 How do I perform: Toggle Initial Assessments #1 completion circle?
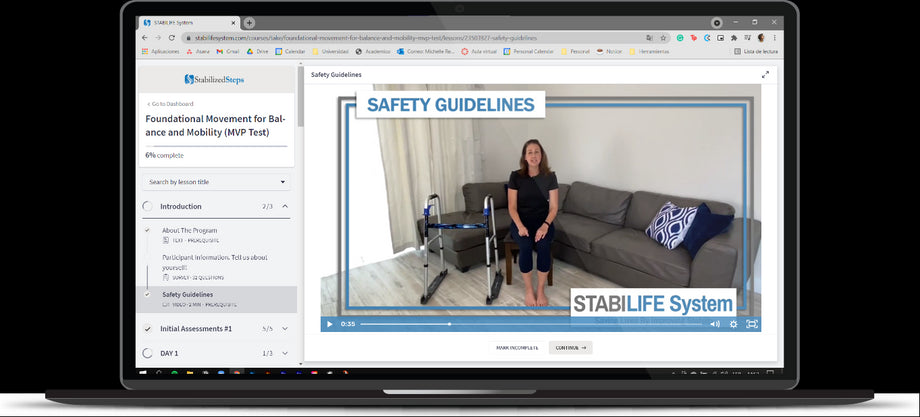(147, 328)
